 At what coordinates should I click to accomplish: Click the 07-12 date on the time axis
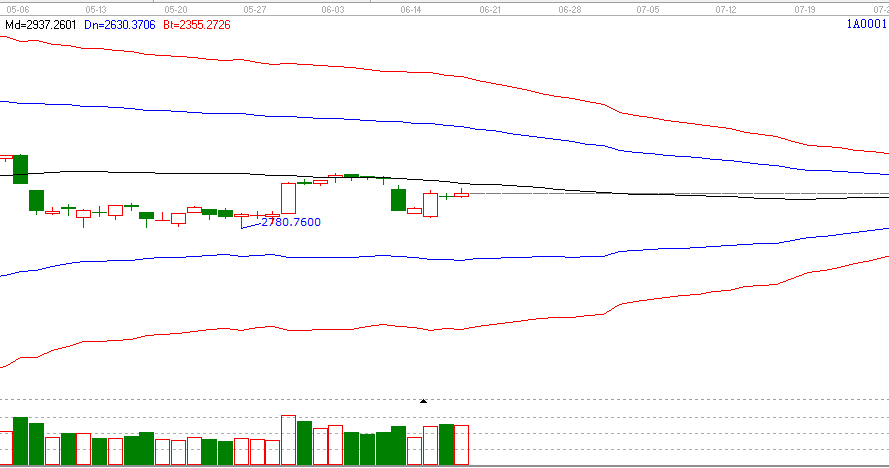[x=726, y=7]
